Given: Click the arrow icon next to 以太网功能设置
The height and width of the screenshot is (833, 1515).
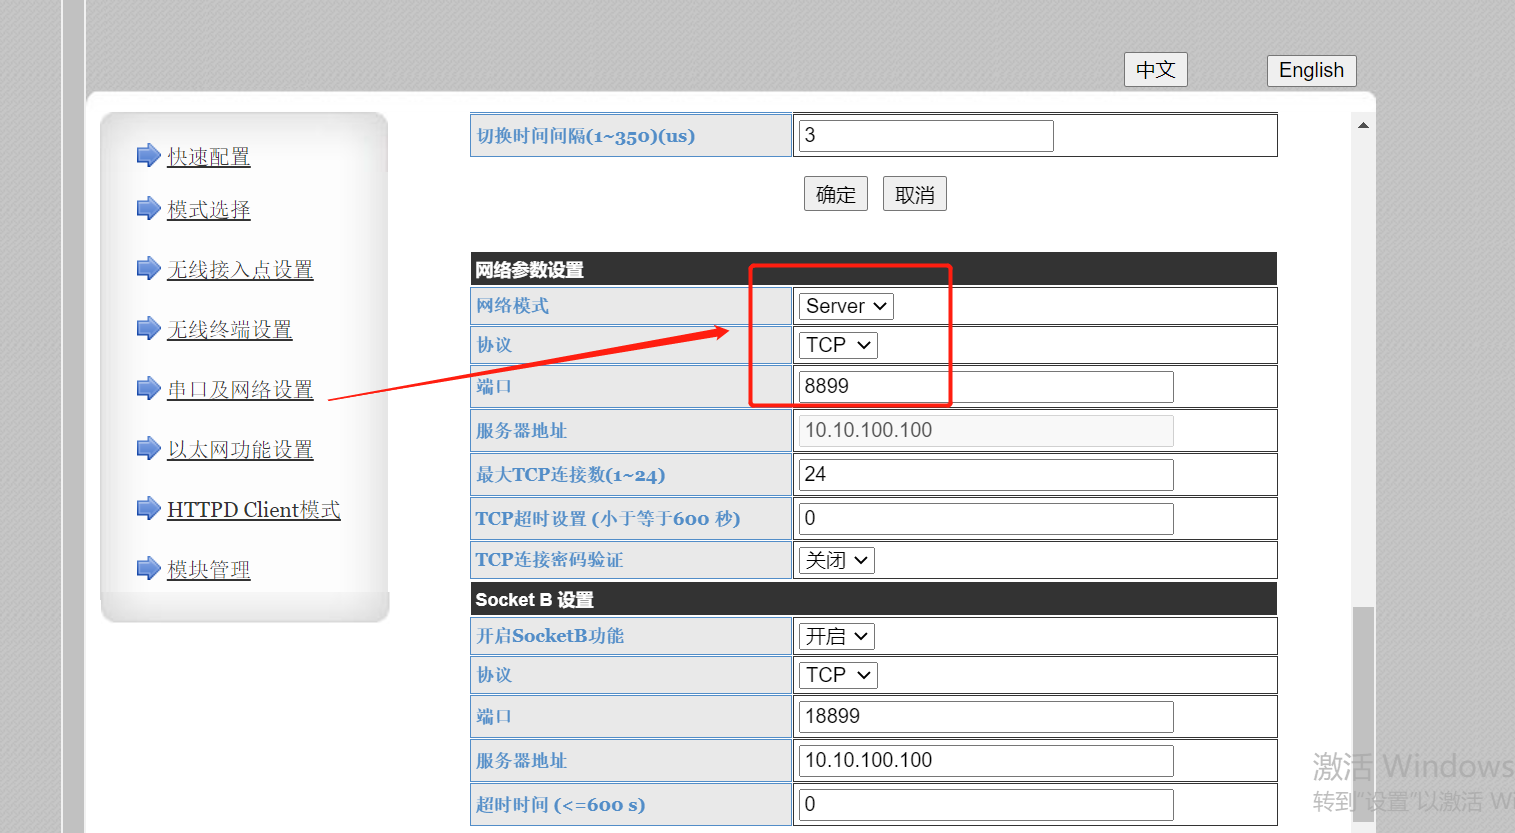Looking at the screenshot, I should point(148,449).
